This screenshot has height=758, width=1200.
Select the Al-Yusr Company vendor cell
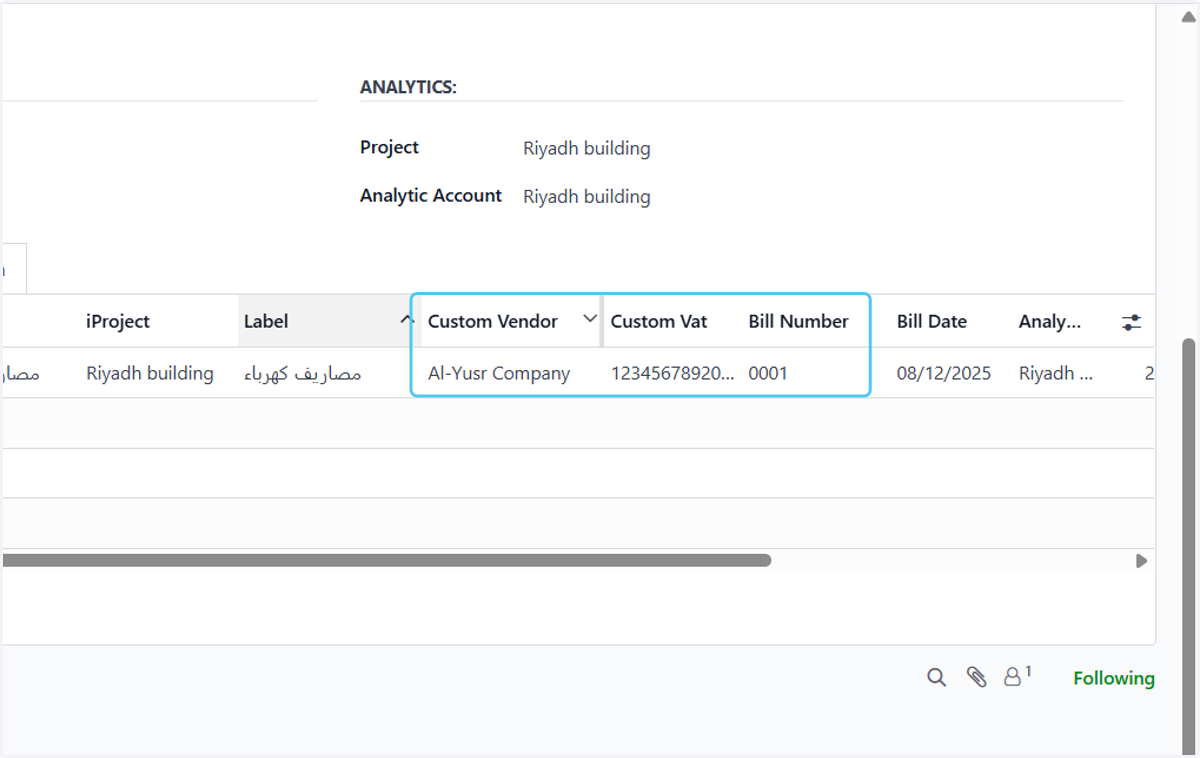[x=499, y=373]
